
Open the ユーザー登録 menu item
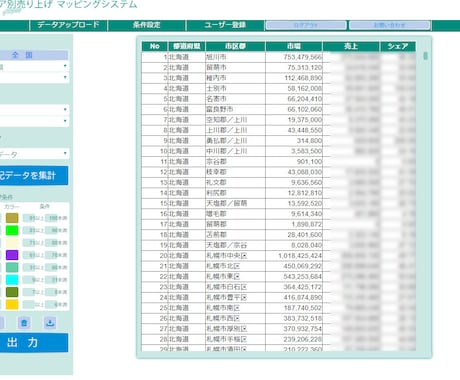click(225, 25)
